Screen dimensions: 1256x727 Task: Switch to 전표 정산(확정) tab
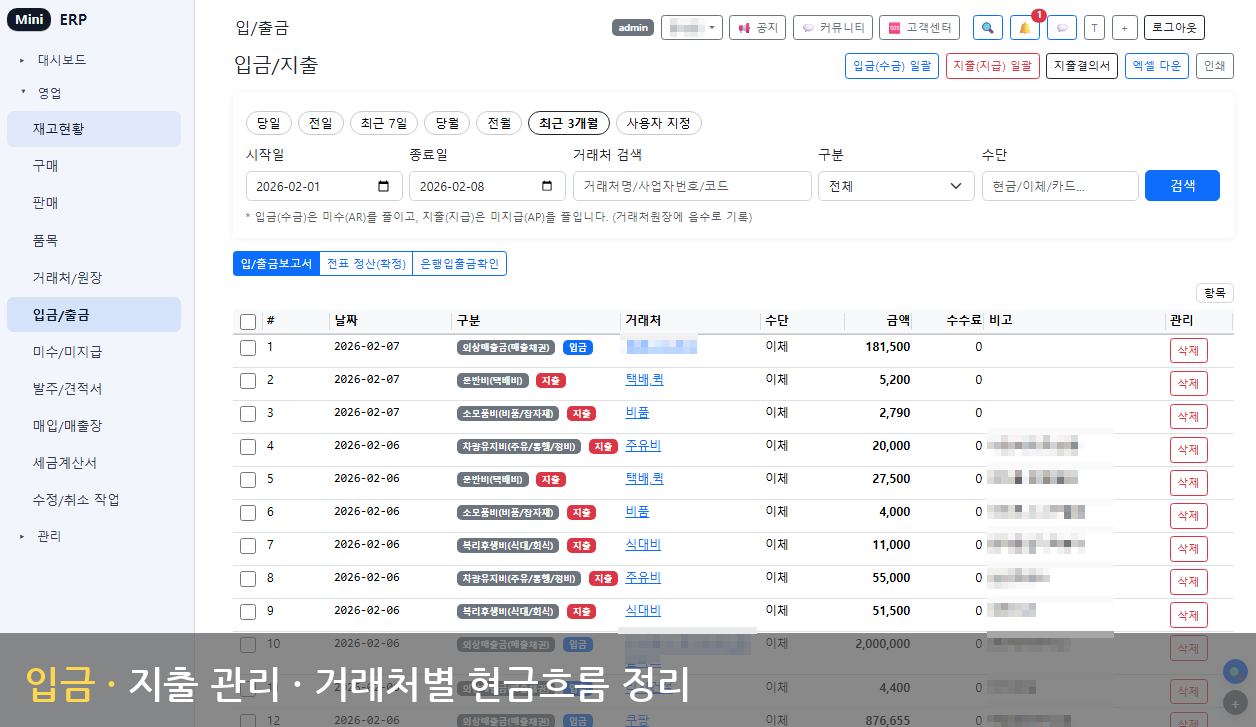[x=366, y=264]
